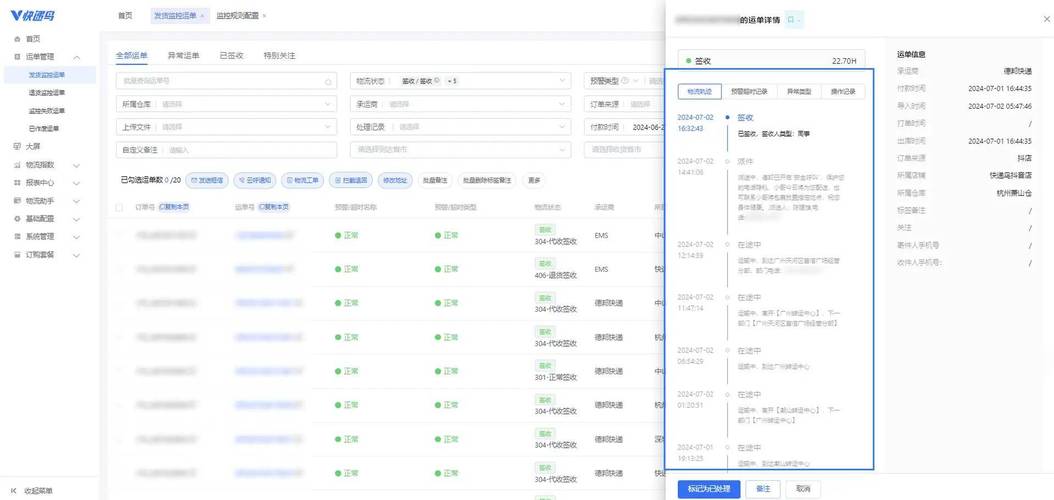Screen dimensions: 1054x500
Task: Click the 自定义备注 input field
Action: click(227, 150)
